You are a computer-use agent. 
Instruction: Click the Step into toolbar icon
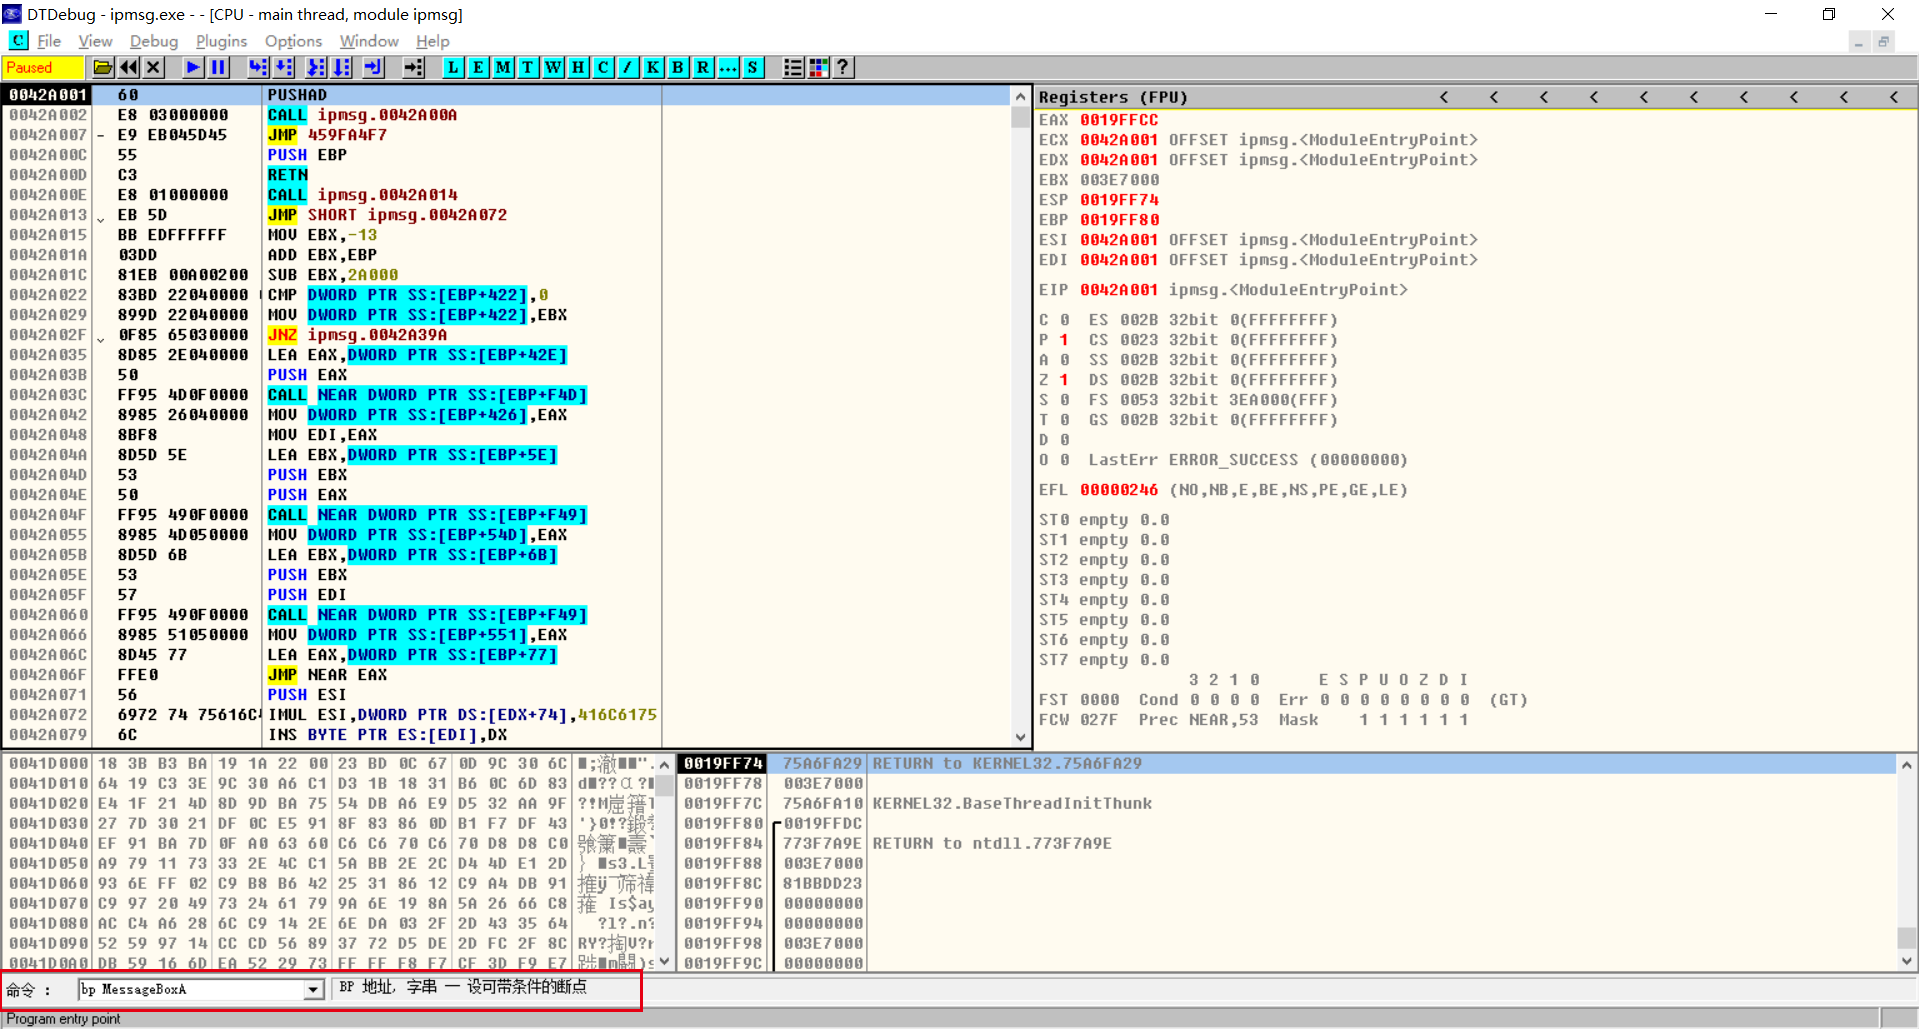pos(258,67)
